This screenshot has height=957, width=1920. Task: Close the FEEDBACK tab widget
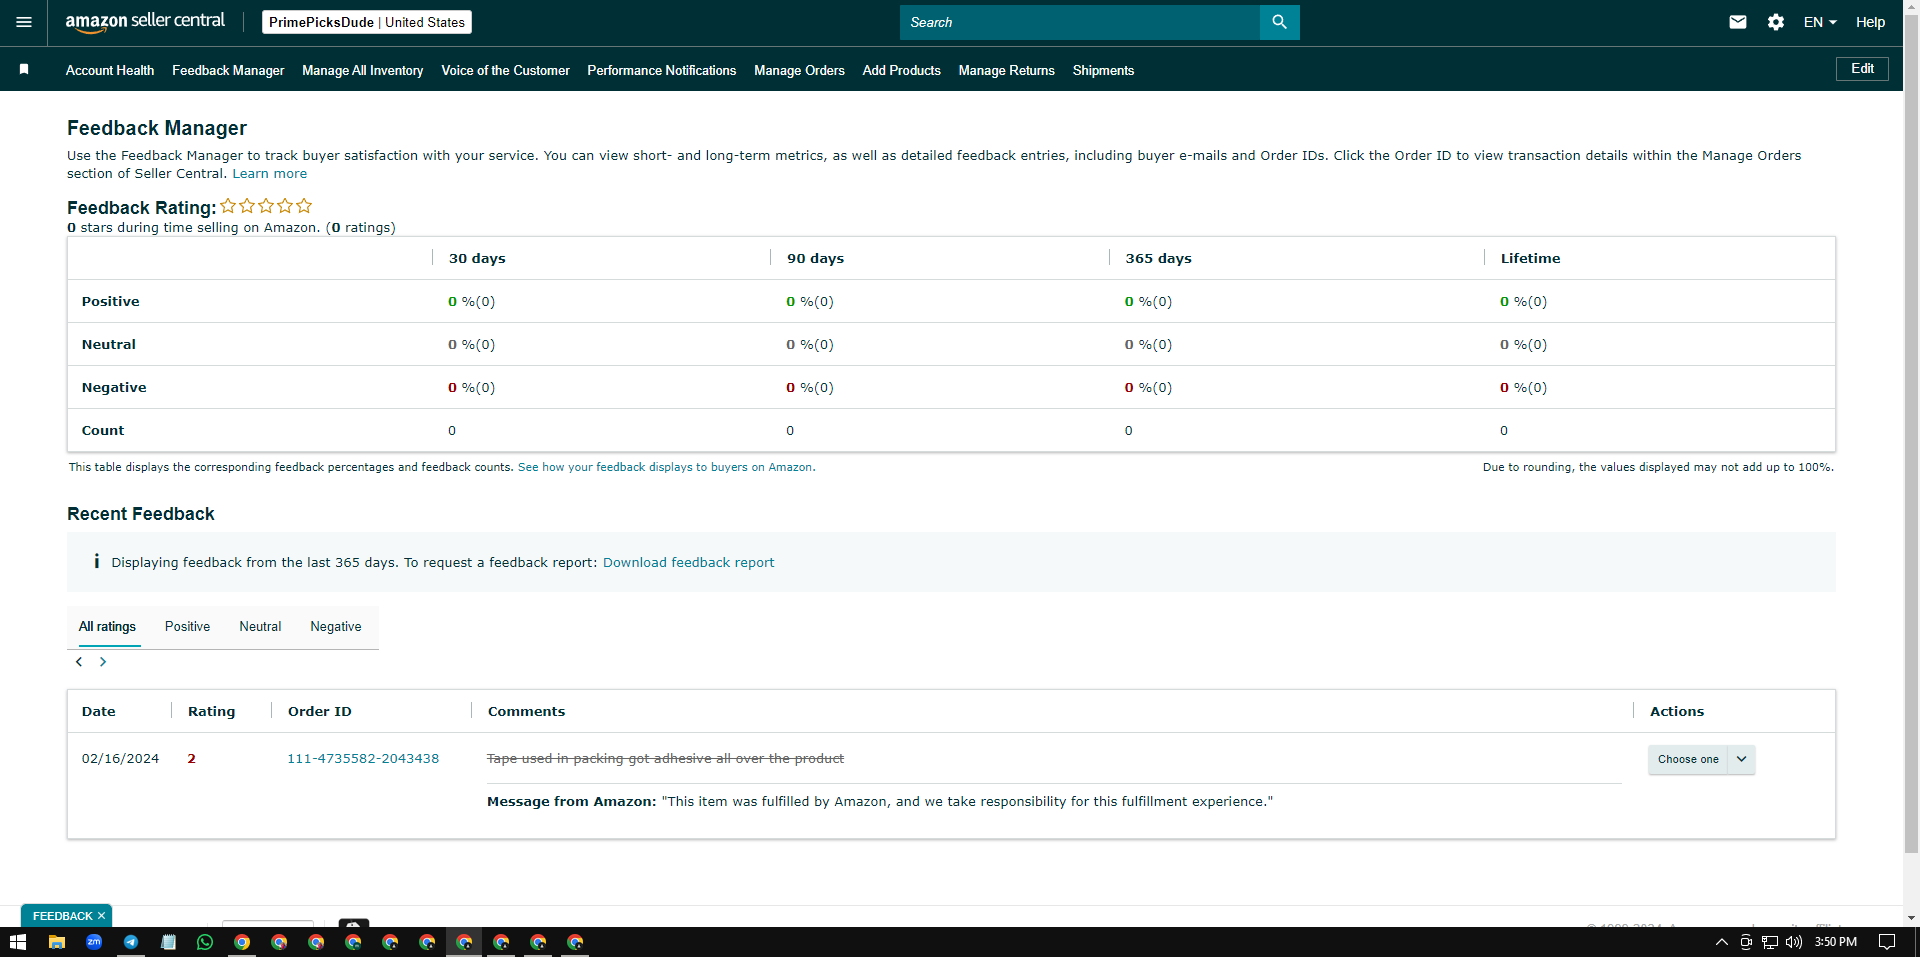click(101, 916)
